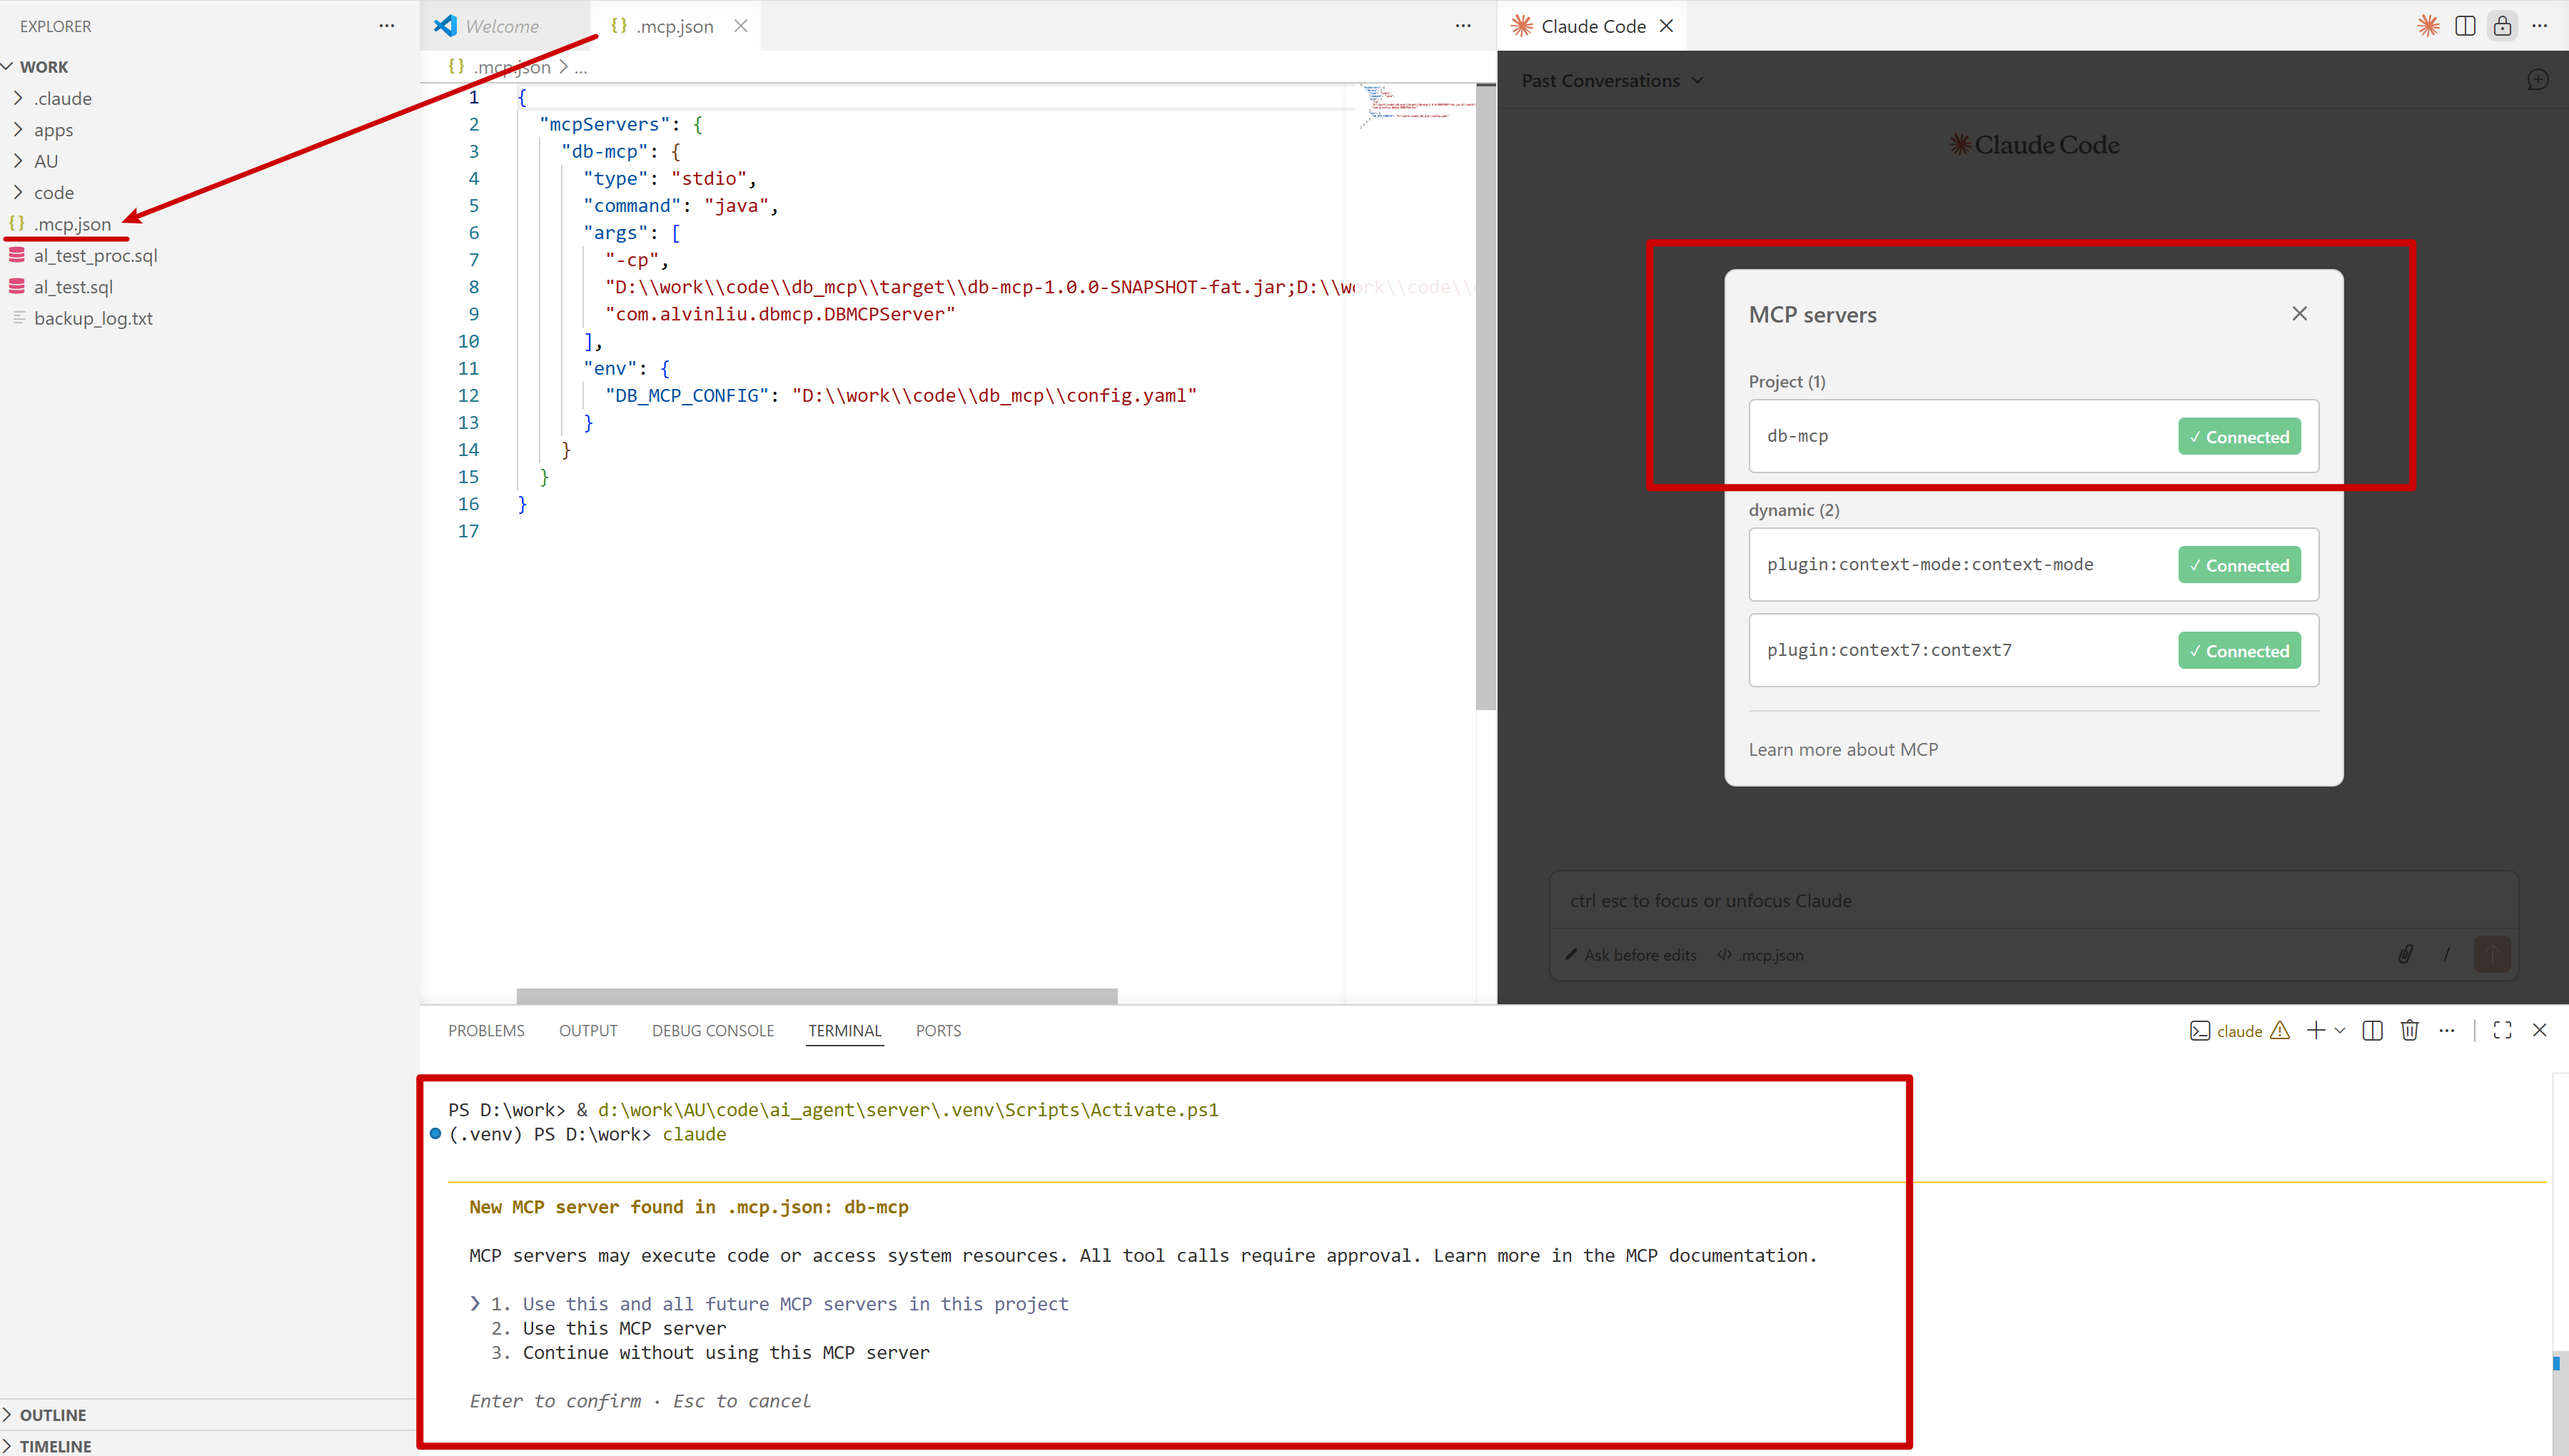Maximize the terminal panel via the fullscreen icon
This screenshot has width=2569, height=1456.
click(x=2502, y=1030)
